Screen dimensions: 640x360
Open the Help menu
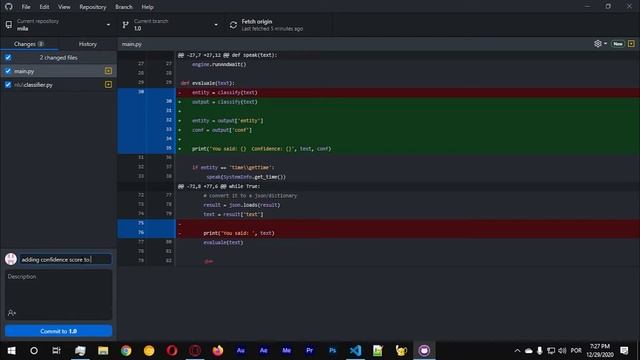[x=147, y=7]
